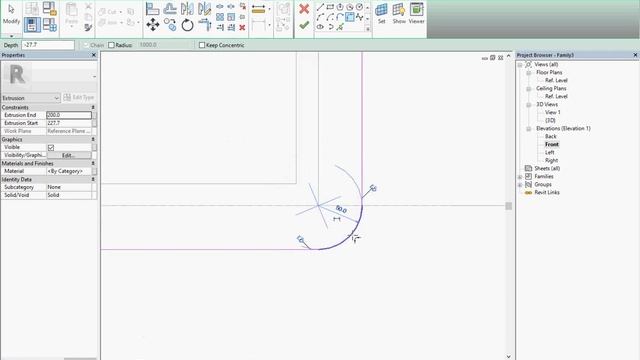The image size is (640, 360).
Task: Click the Match Type Properties paintbrush icon
Action: coord(88,27)
